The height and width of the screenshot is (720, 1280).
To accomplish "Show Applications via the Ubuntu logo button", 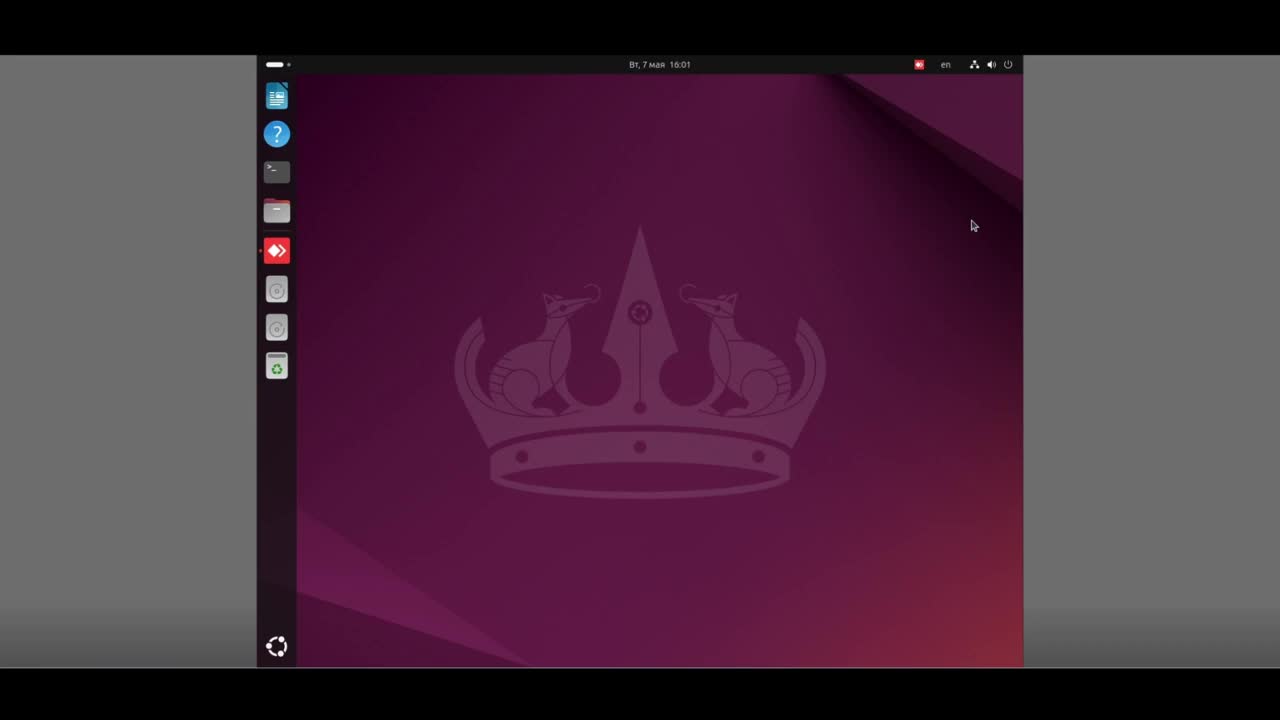I will point(277,646).
